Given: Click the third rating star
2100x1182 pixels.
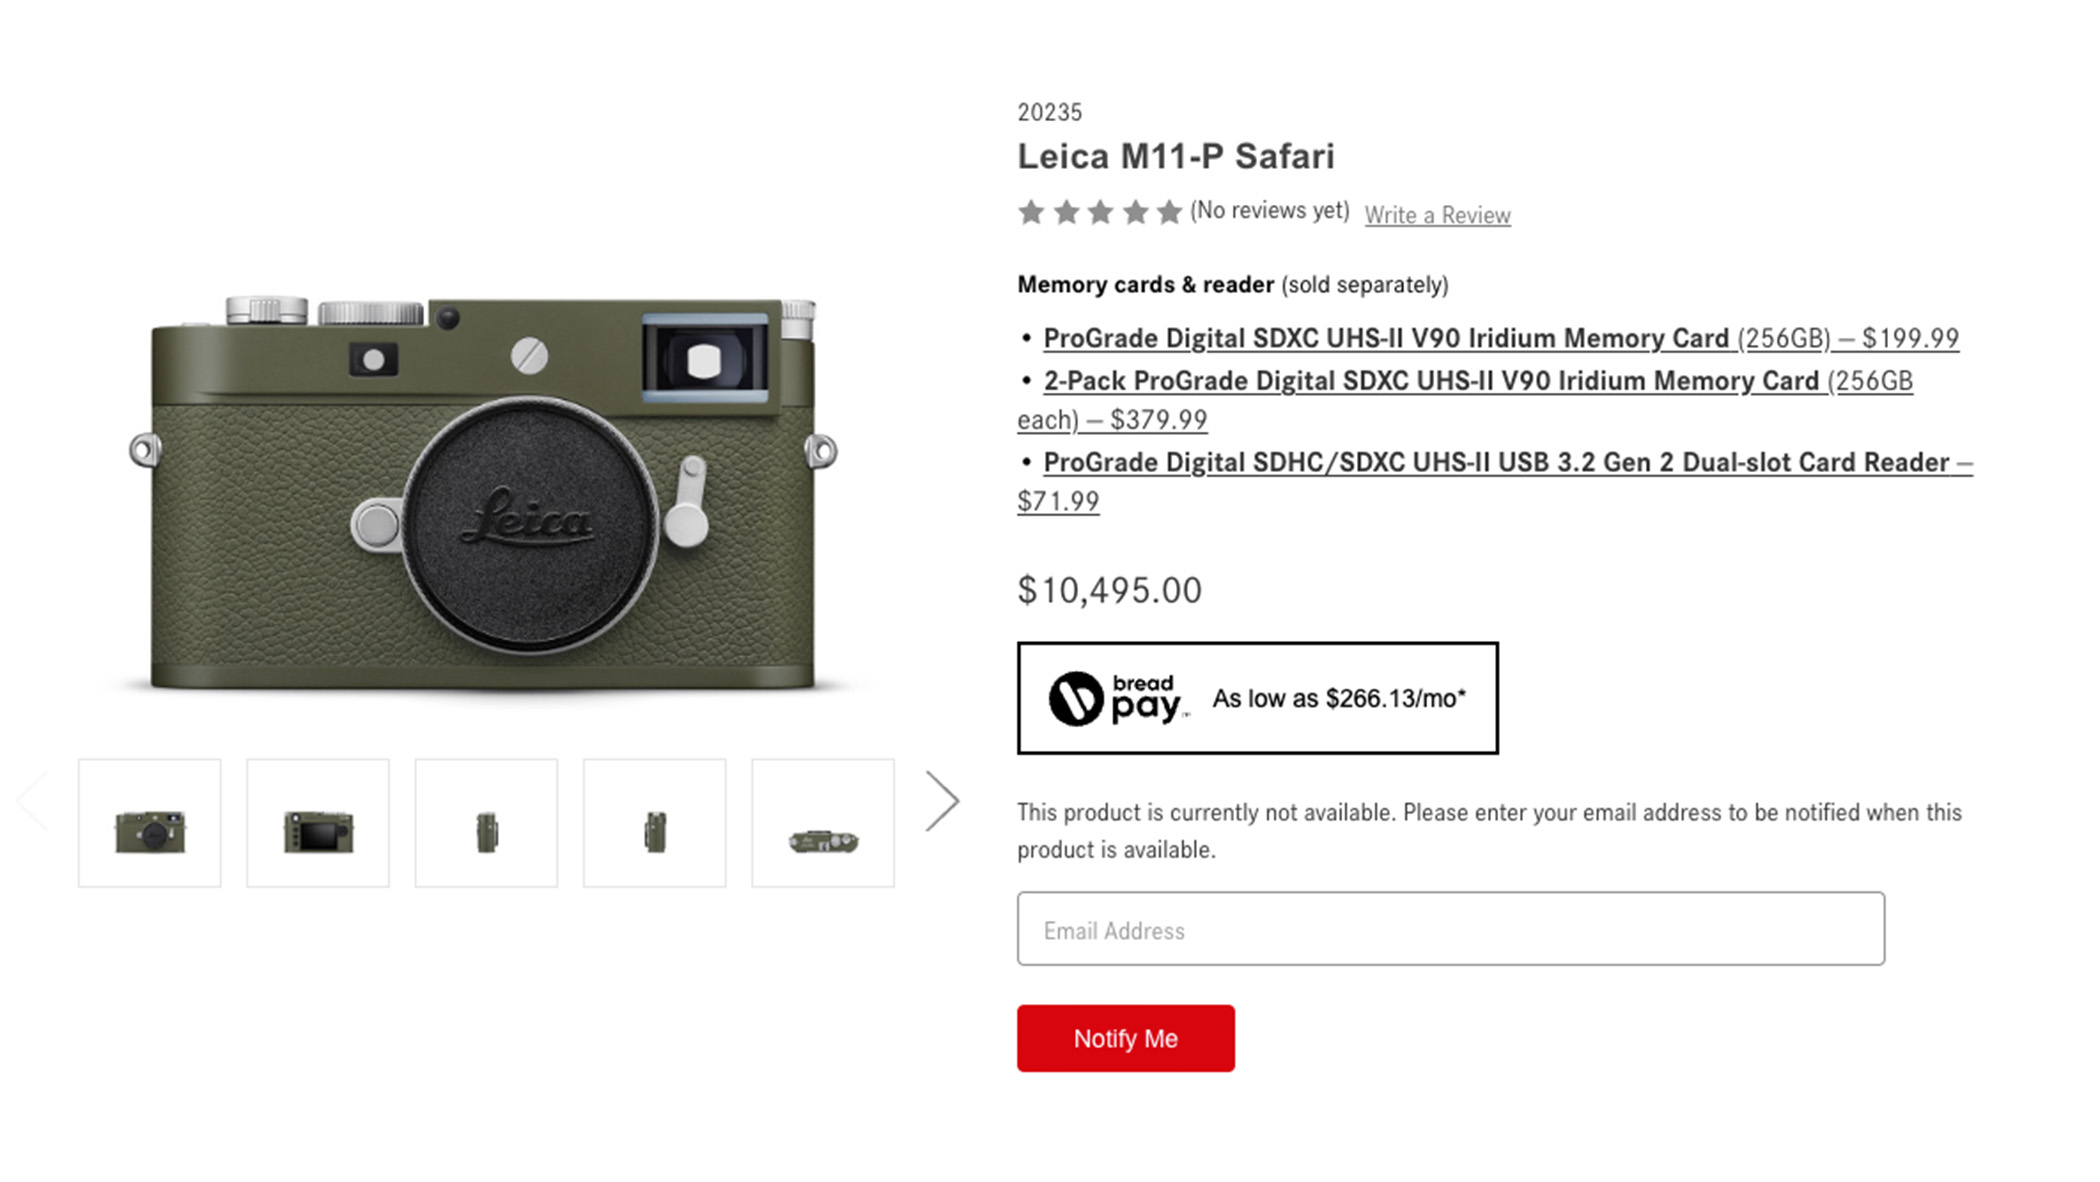Looking at the screenshot, I should (x=1099, y=211).
